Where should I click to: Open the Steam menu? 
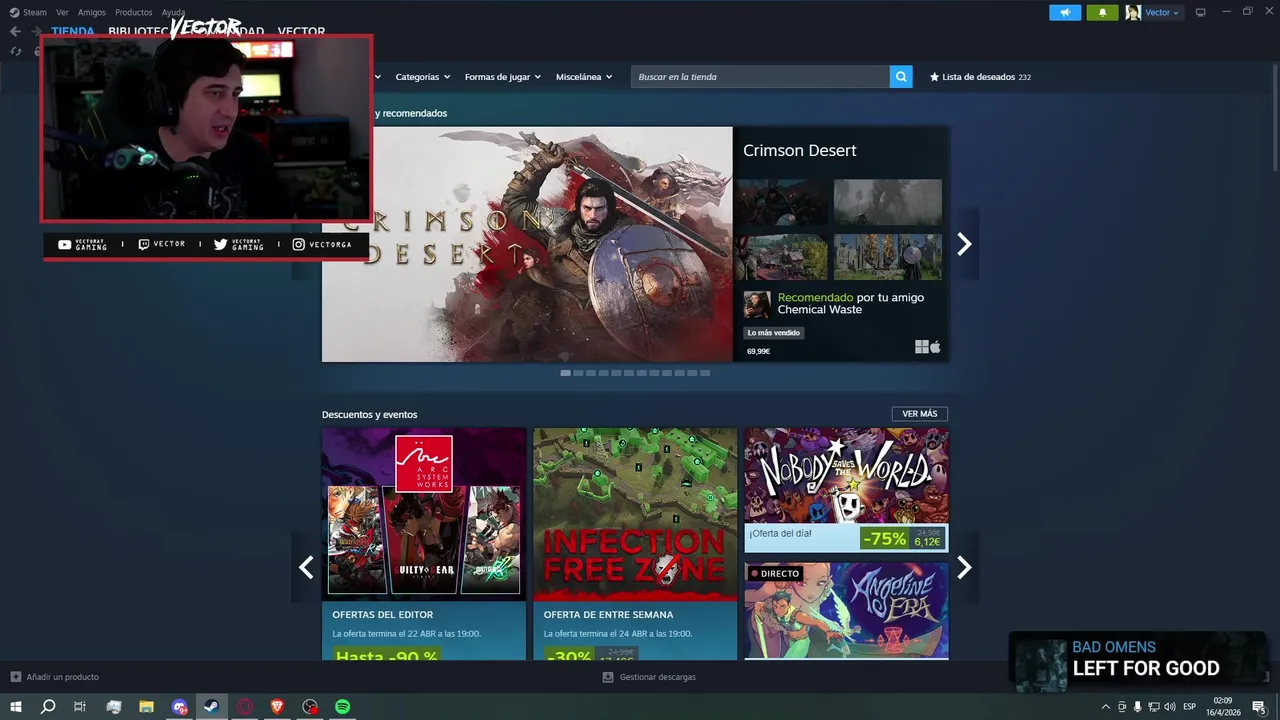(x=34, y=13)
